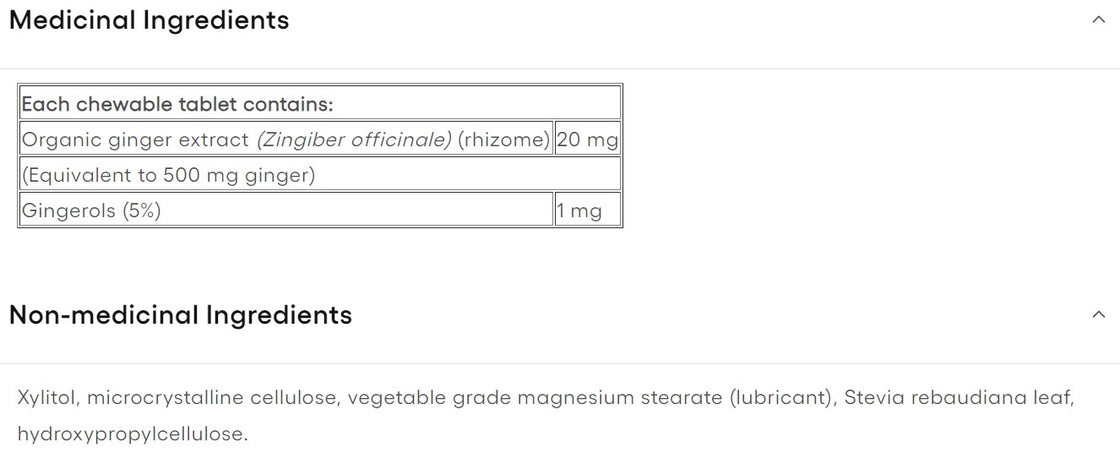Click the word 'hydroxypropylcellulose'
This screenshot has width=1120, height=475.
(x=131, y=434)
